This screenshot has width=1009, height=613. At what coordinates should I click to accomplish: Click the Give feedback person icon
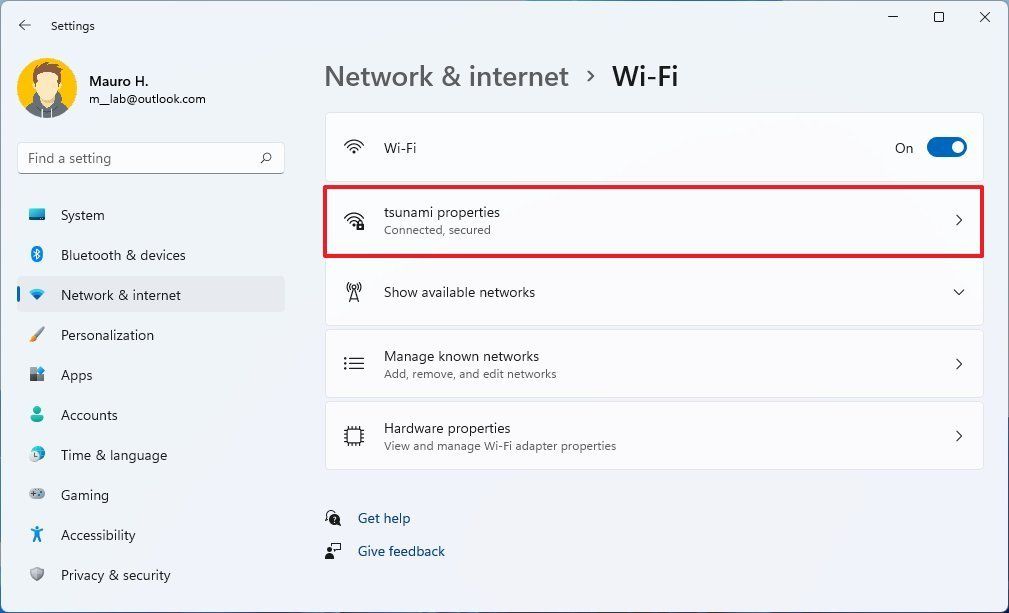tap(333, 551)
